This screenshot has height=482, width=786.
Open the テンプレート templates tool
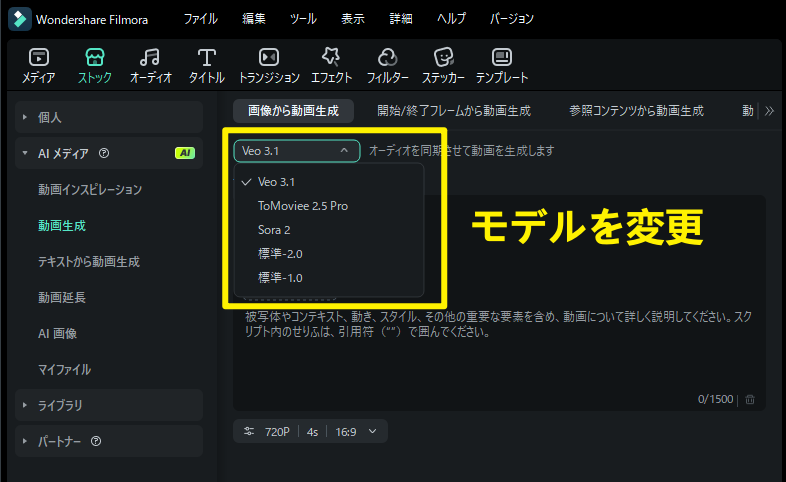tap(502, 66)
